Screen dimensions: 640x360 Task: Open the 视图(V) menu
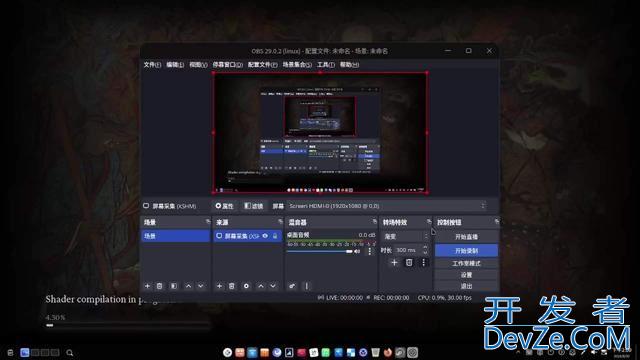coord(198,64)
